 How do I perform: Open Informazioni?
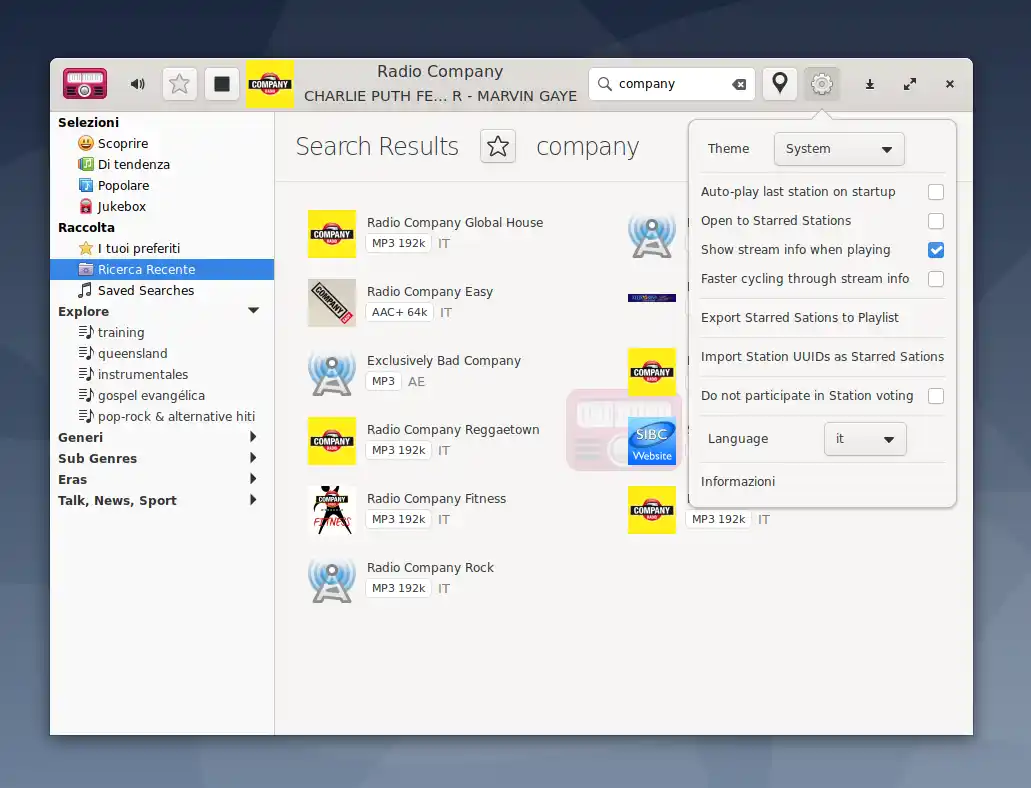tap(738, 481)
